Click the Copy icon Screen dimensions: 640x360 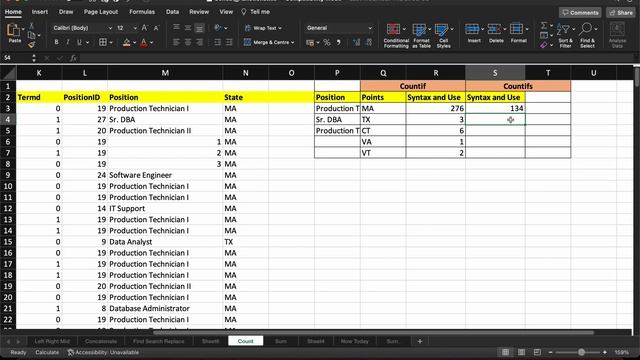pos(31,35)
